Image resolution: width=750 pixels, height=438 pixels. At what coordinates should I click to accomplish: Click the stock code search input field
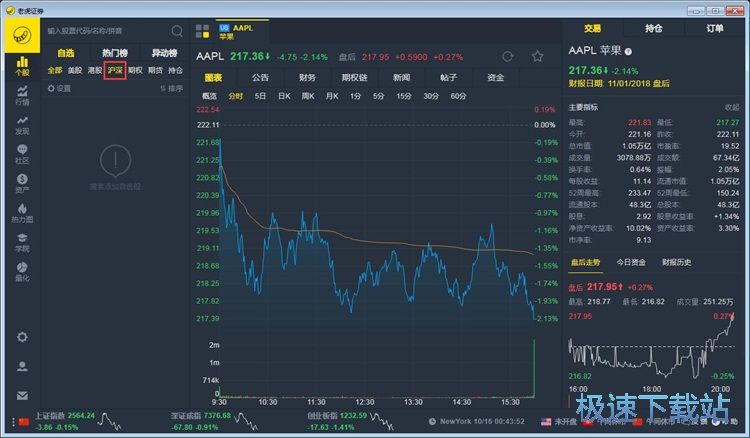(x=105, y=31)
